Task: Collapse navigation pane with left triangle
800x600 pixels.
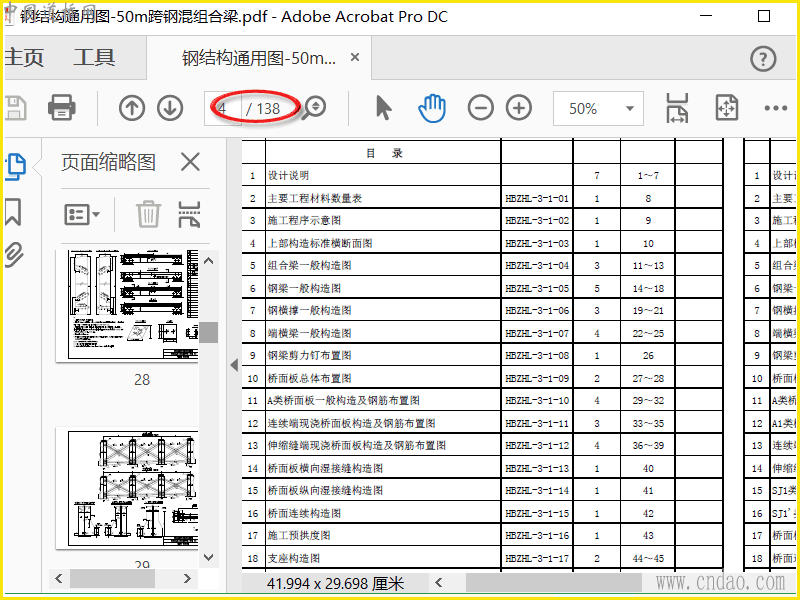Action: click(x=234, y=365)
